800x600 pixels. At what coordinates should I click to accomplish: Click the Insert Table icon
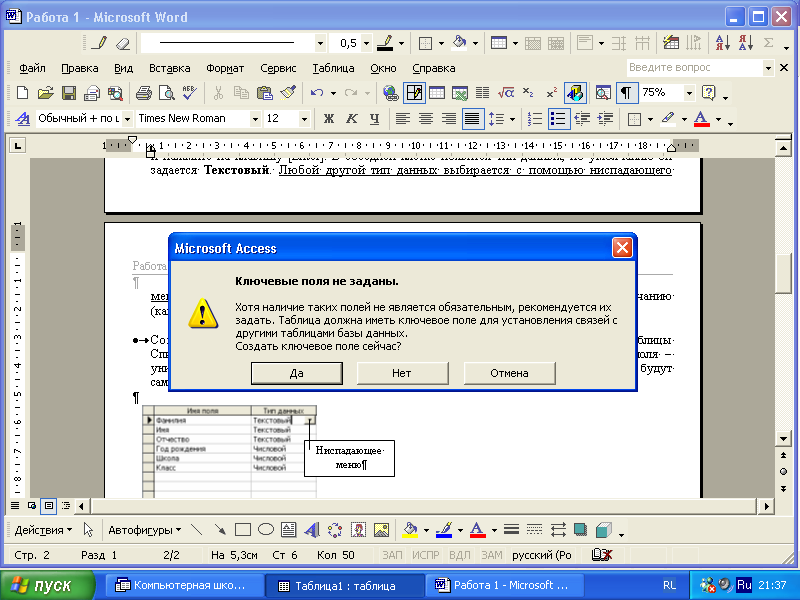(x=437, y=93)
